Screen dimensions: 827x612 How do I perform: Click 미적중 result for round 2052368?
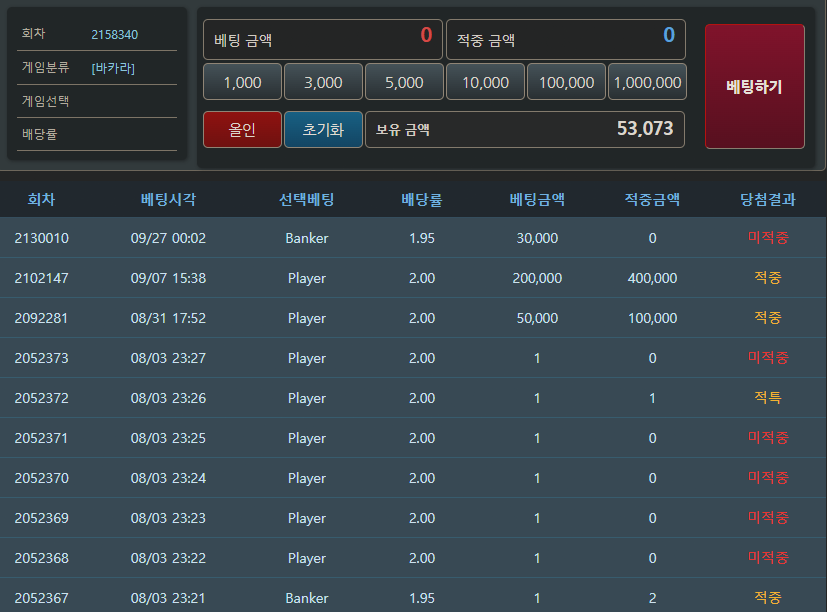point(768,558)
